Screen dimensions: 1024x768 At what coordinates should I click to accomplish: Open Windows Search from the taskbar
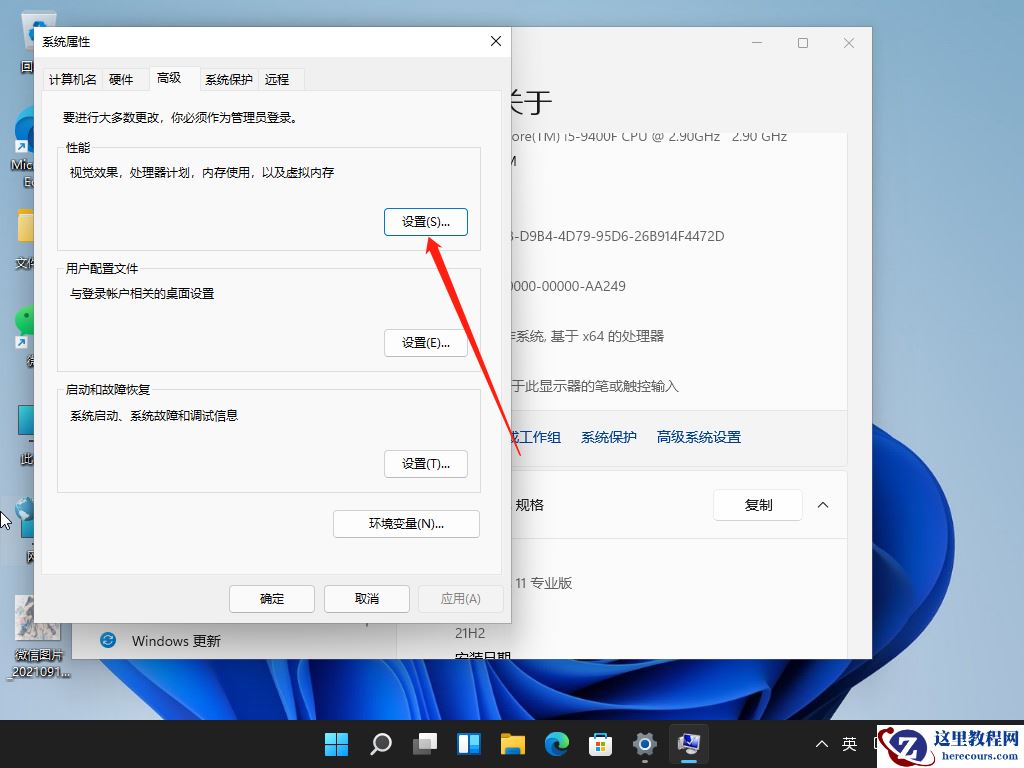pyautogui.click(x=381, y=744)
